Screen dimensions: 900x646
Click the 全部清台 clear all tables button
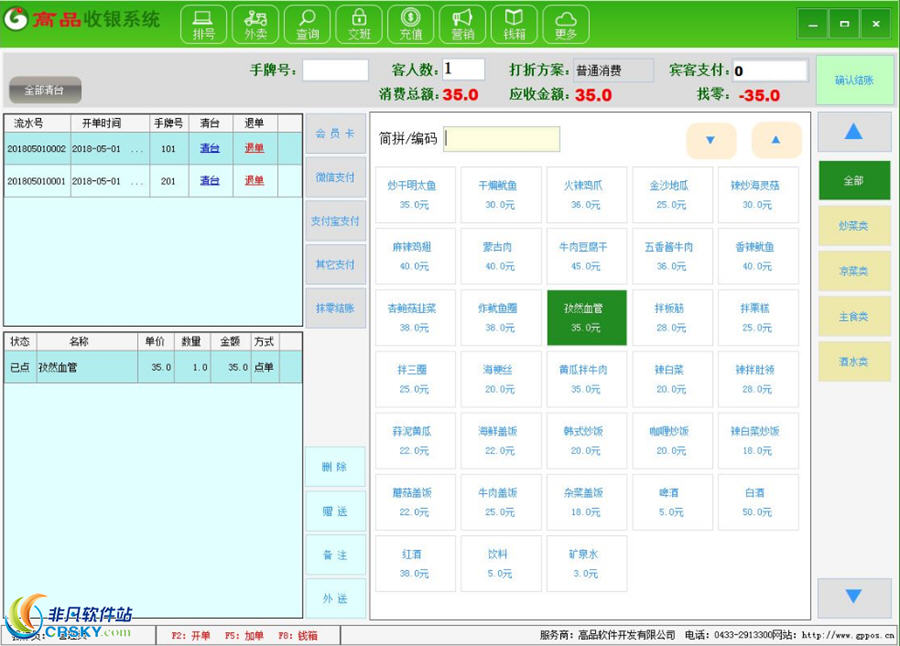[x=45, y=90]
